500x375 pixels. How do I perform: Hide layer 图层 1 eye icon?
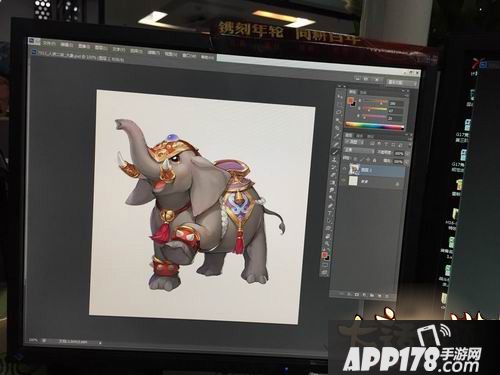[344, 168]
